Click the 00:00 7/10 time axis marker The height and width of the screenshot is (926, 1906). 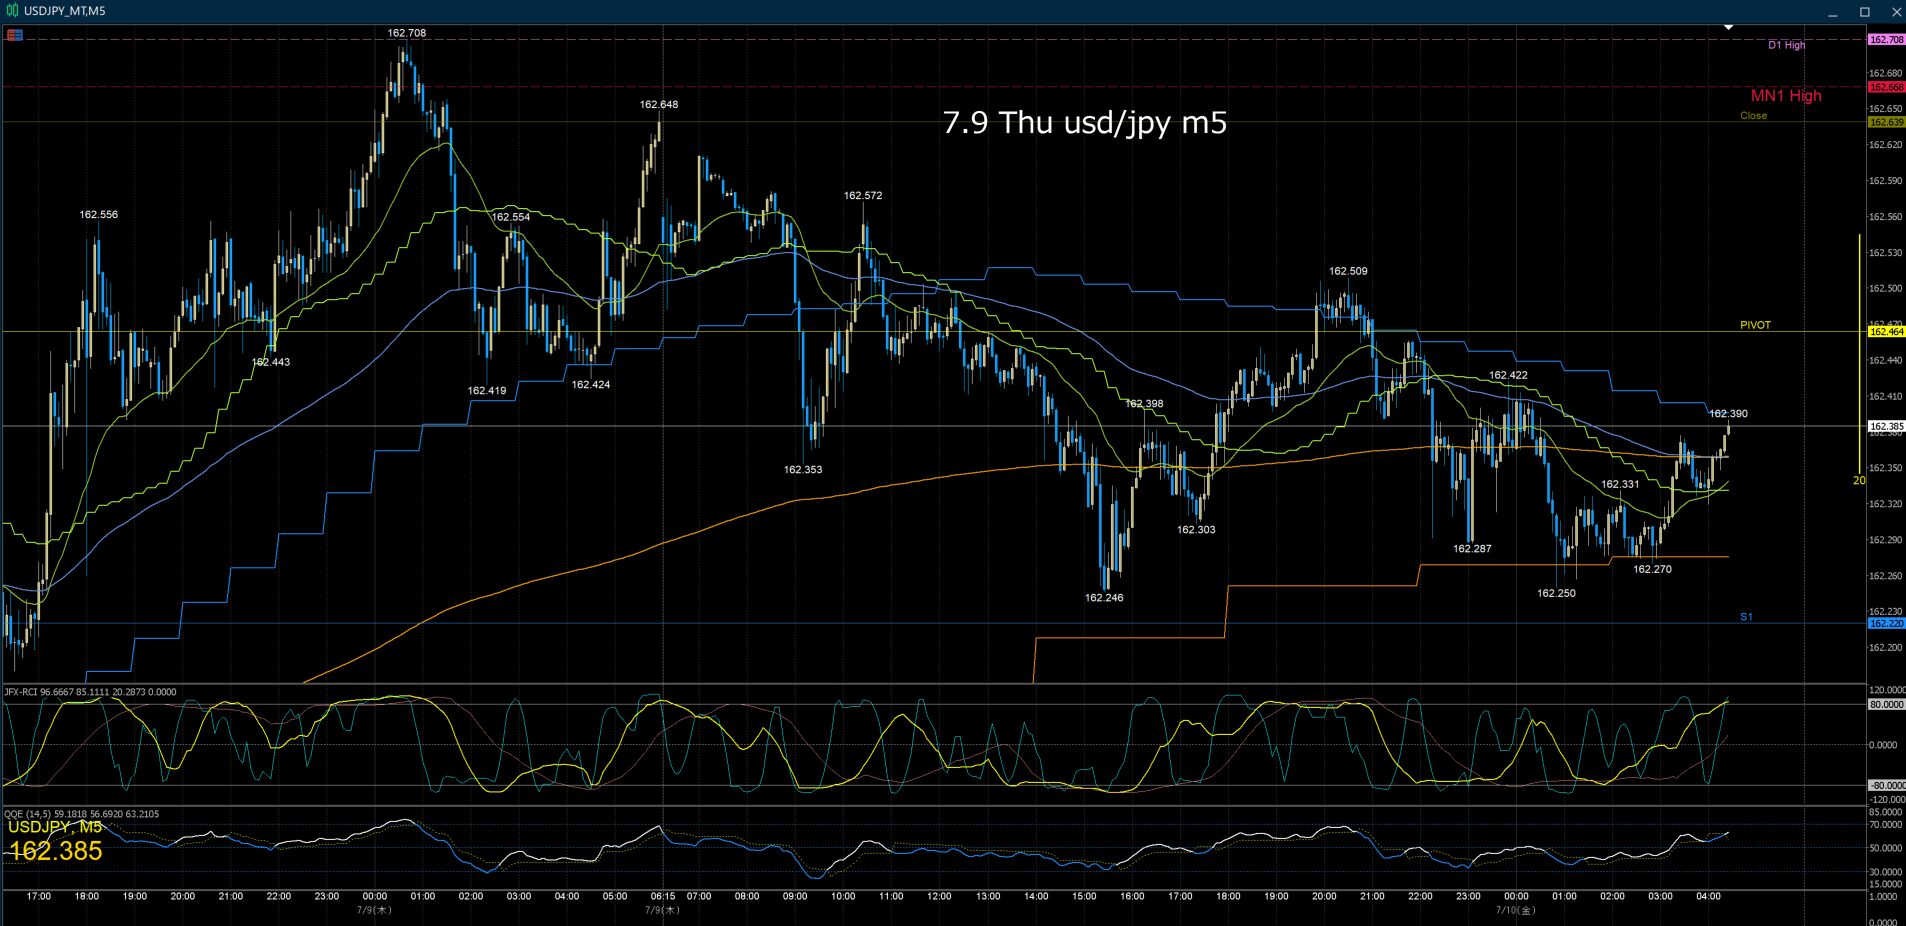[1516, 896]
